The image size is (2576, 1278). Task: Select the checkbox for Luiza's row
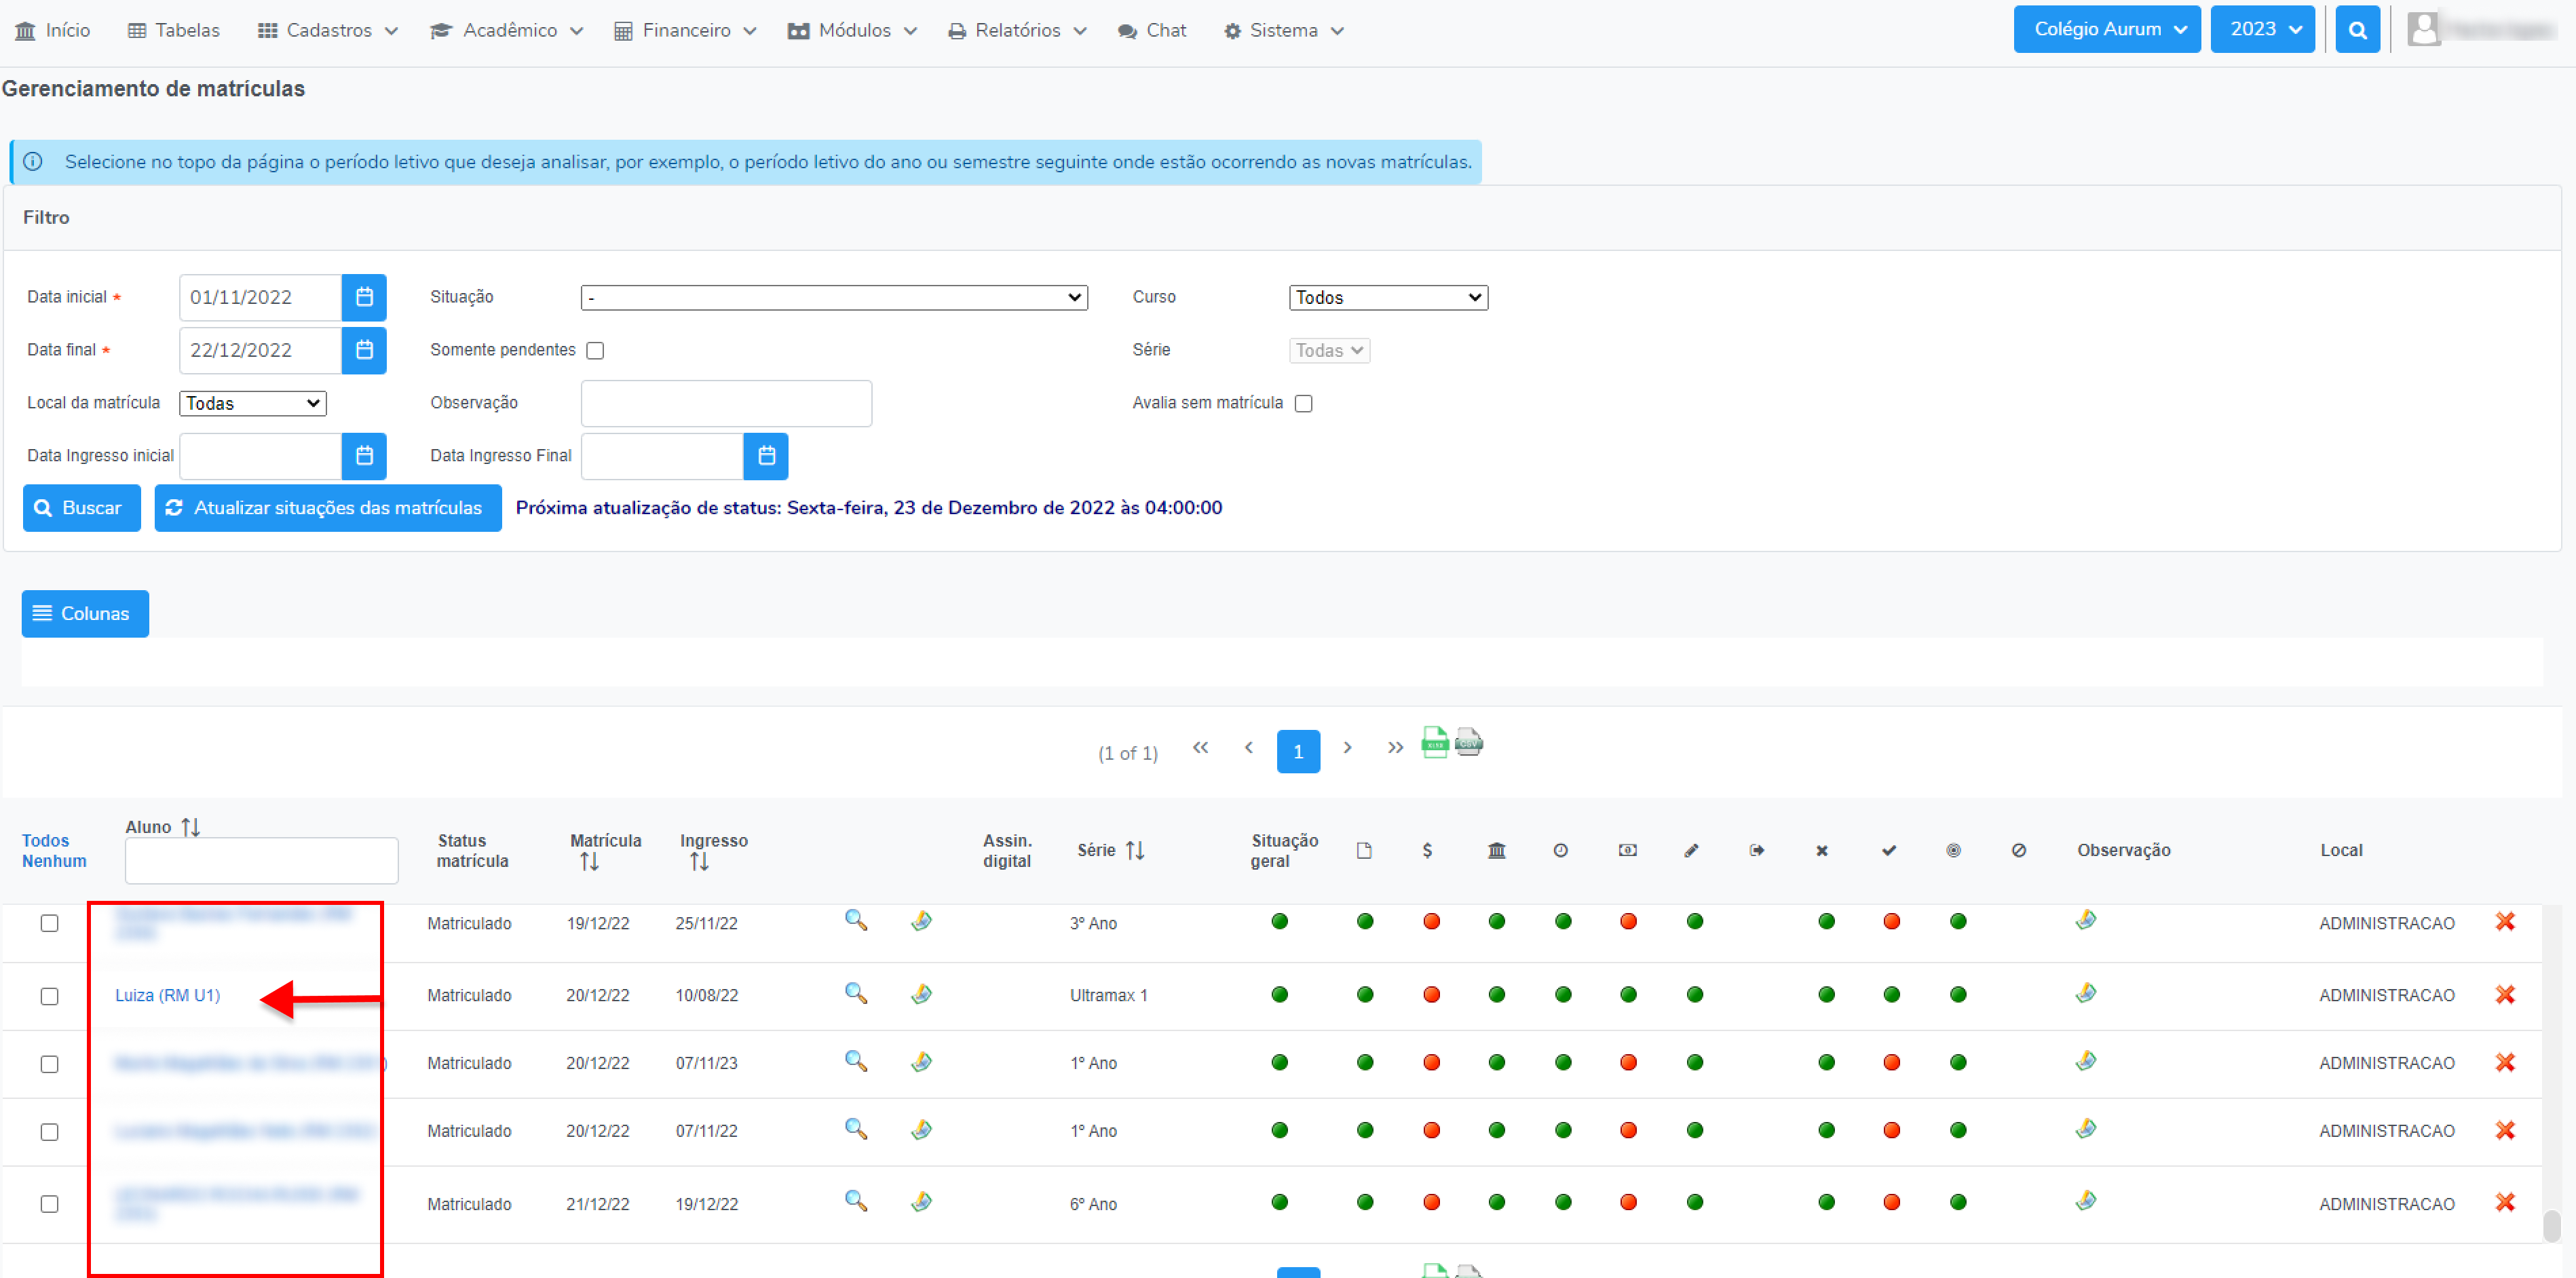pyautogui.click(x=49, y=996)
